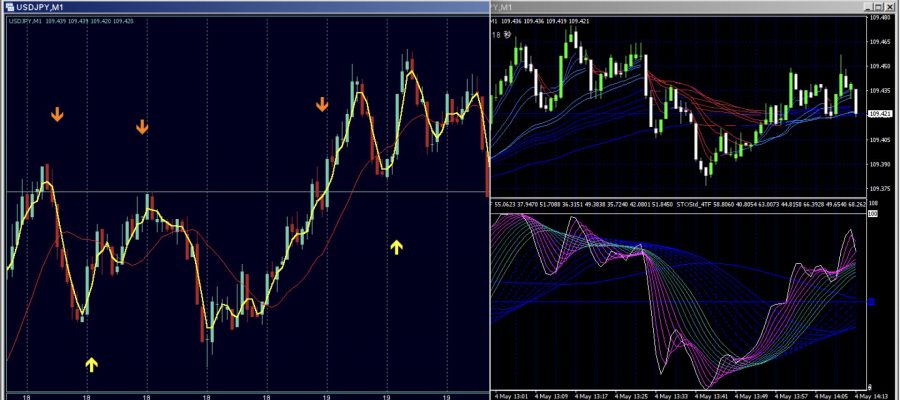
Task: Click the blue level marker on indicator scale
Action: tap(871, 301)
